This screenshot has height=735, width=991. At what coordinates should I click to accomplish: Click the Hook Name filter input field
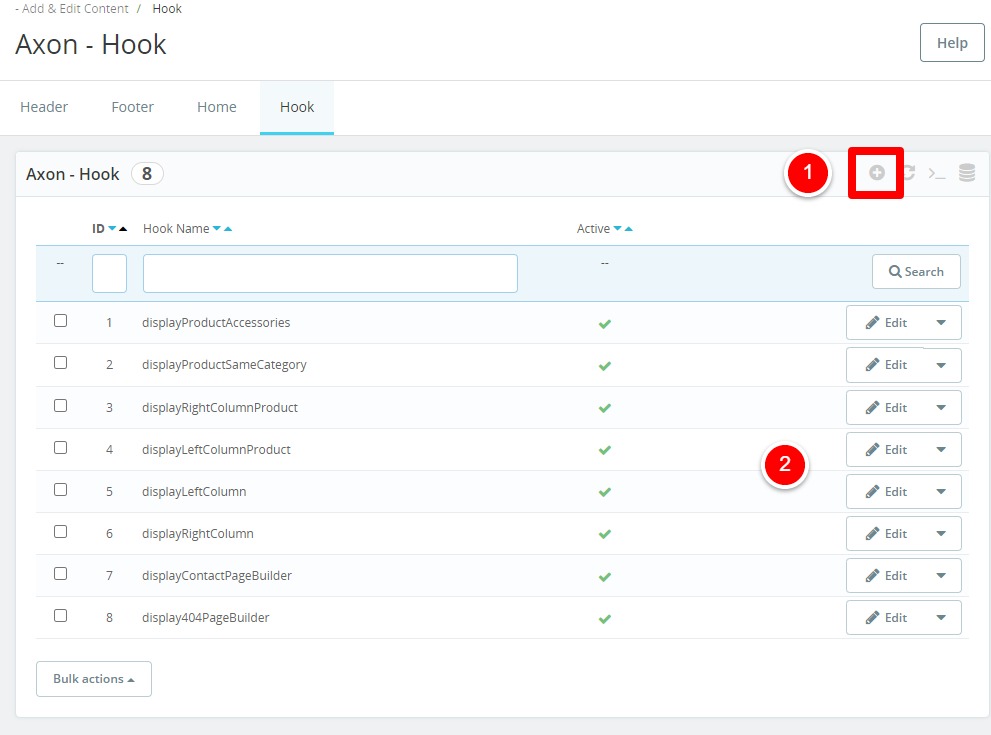click(x=330, y=273)
